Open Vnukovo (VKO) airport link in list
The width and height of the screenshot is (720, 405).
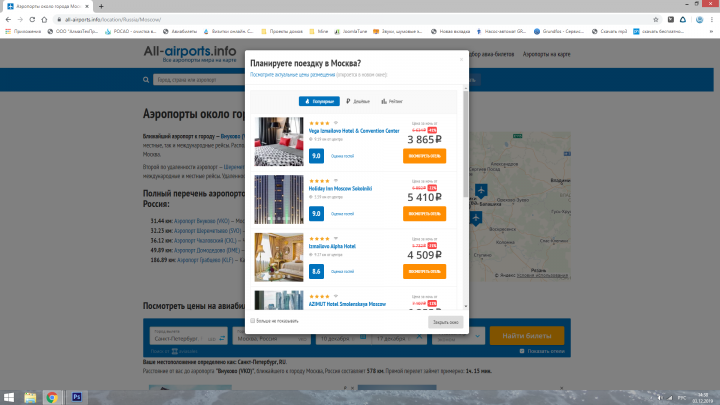click(x=202, y=221)
